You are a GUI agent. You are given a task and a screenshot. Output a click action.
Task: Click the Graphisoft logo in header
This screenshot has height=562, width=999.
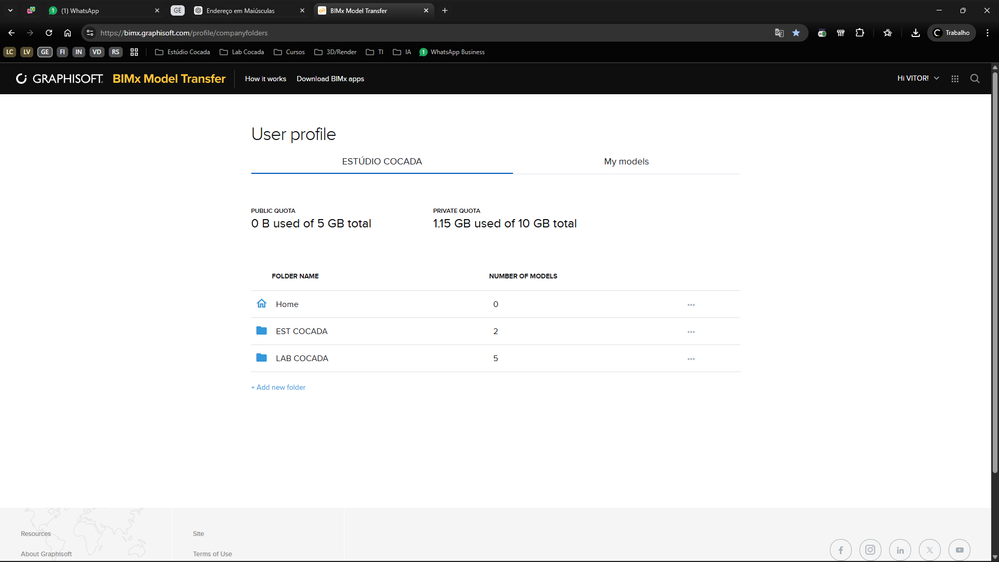point(59,78)
